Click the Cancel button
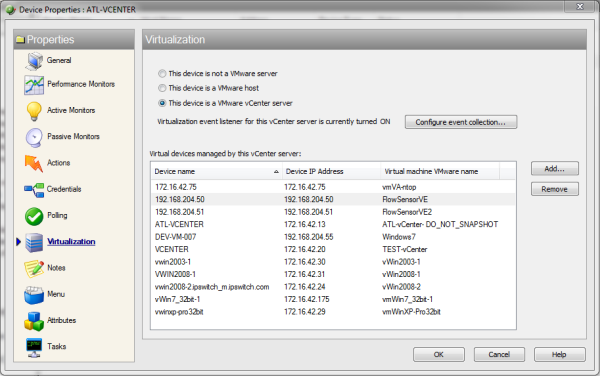Screen dimensions: 600x376 tap(499, 355)
